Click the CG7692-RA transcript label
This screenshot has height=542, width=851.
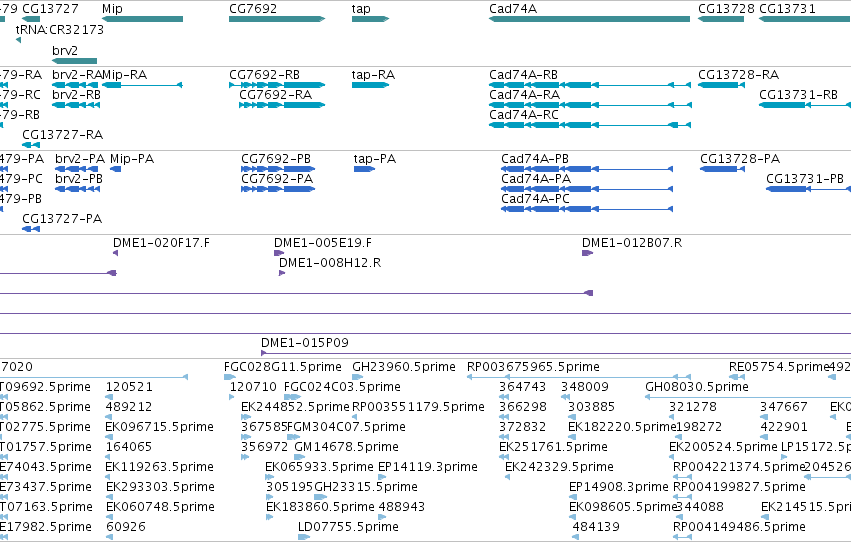[276, 94]
